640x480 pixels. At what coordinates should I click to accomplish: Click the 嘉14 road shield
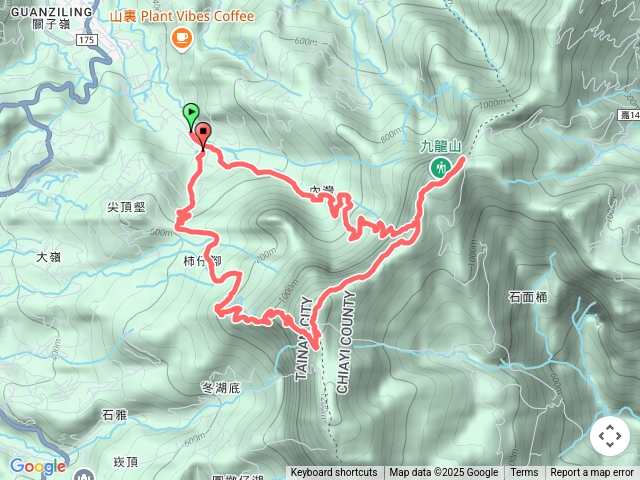tap(629, 115)
